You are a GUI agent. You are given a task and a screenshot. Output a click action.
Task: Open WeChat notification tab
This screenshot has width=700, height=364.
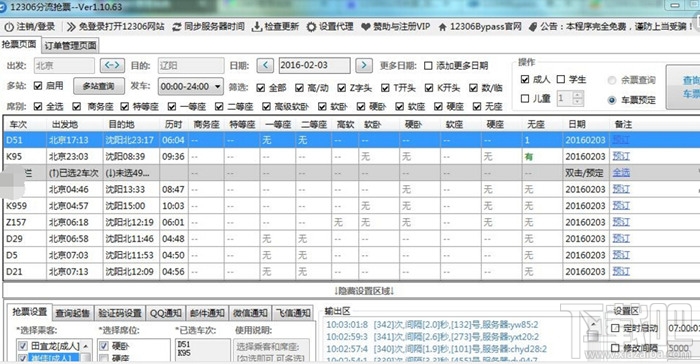point(250,314)
